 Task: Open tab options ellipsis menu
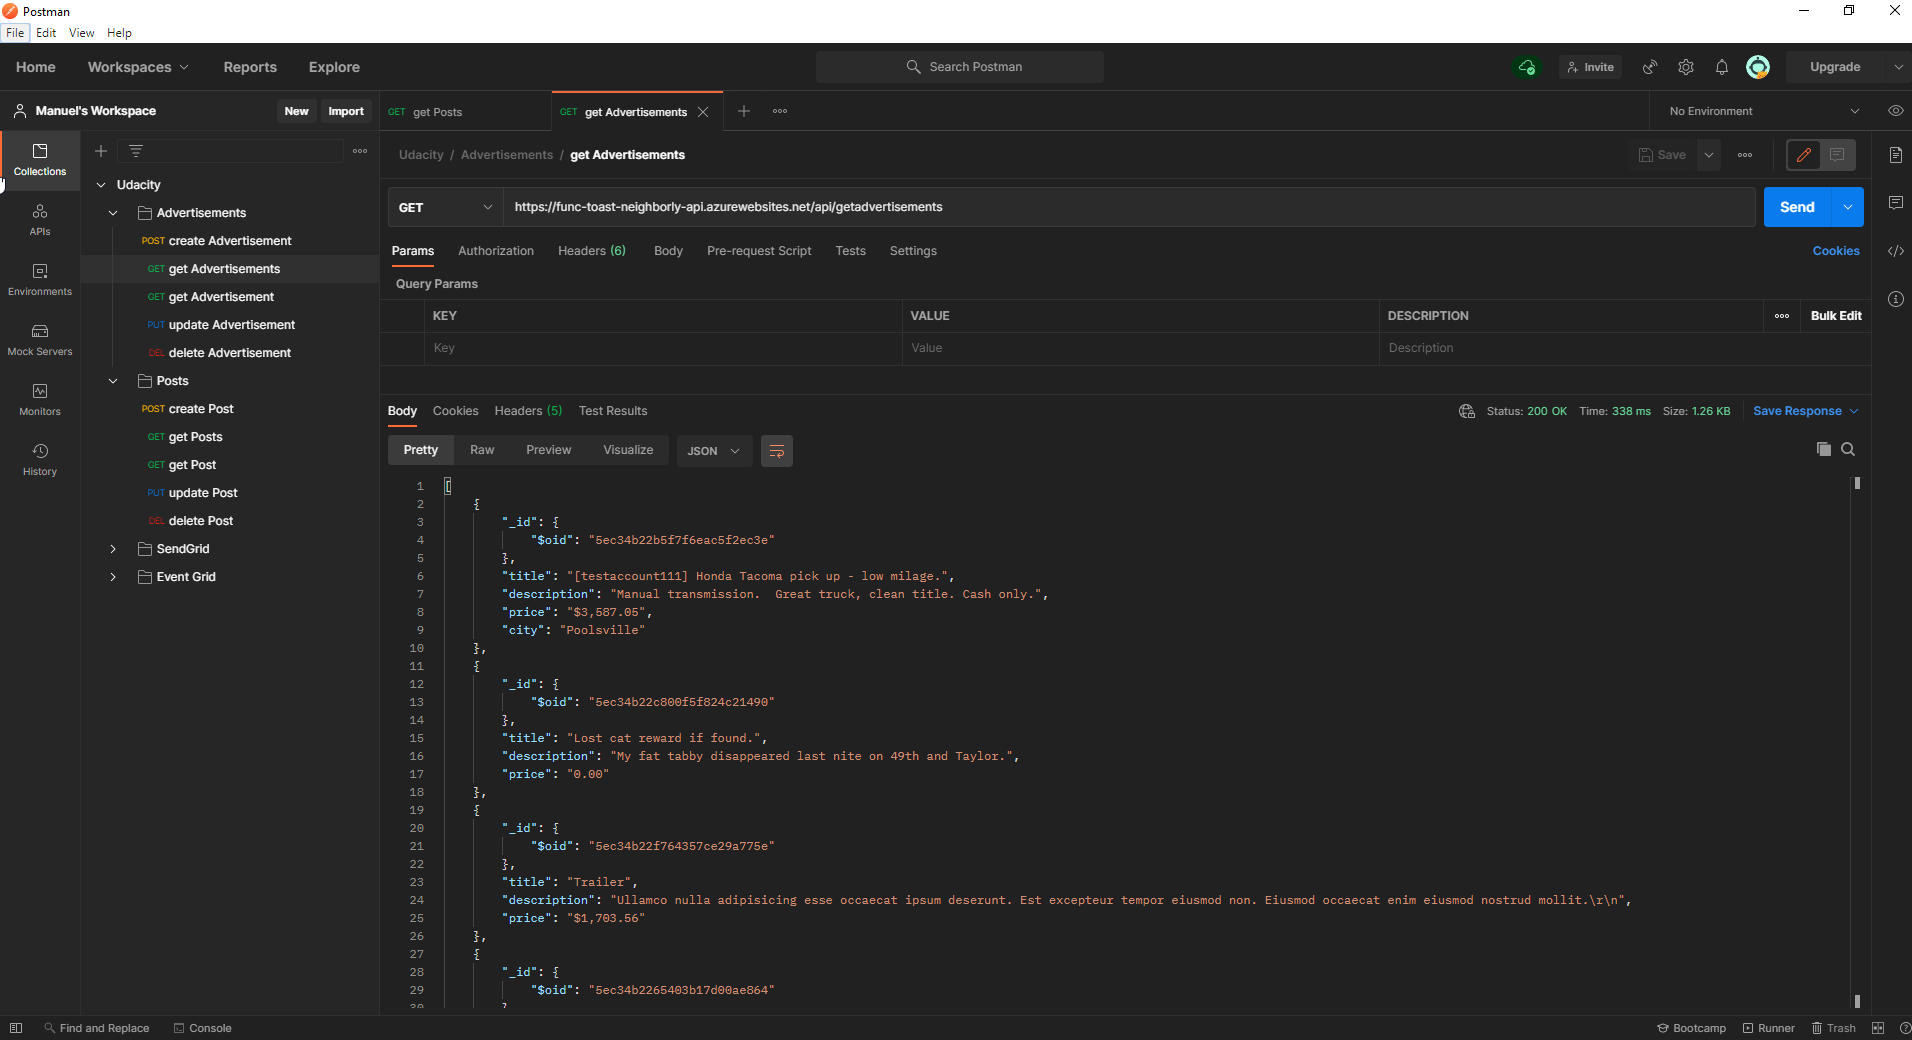coord(780,111)
